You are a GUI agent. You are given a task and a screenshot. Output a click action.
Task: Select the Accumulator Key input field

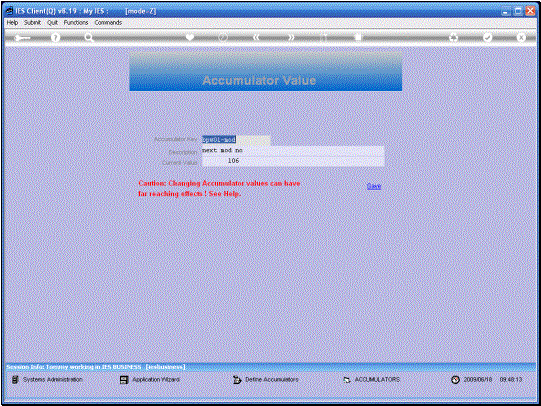(x=236, y=140)
